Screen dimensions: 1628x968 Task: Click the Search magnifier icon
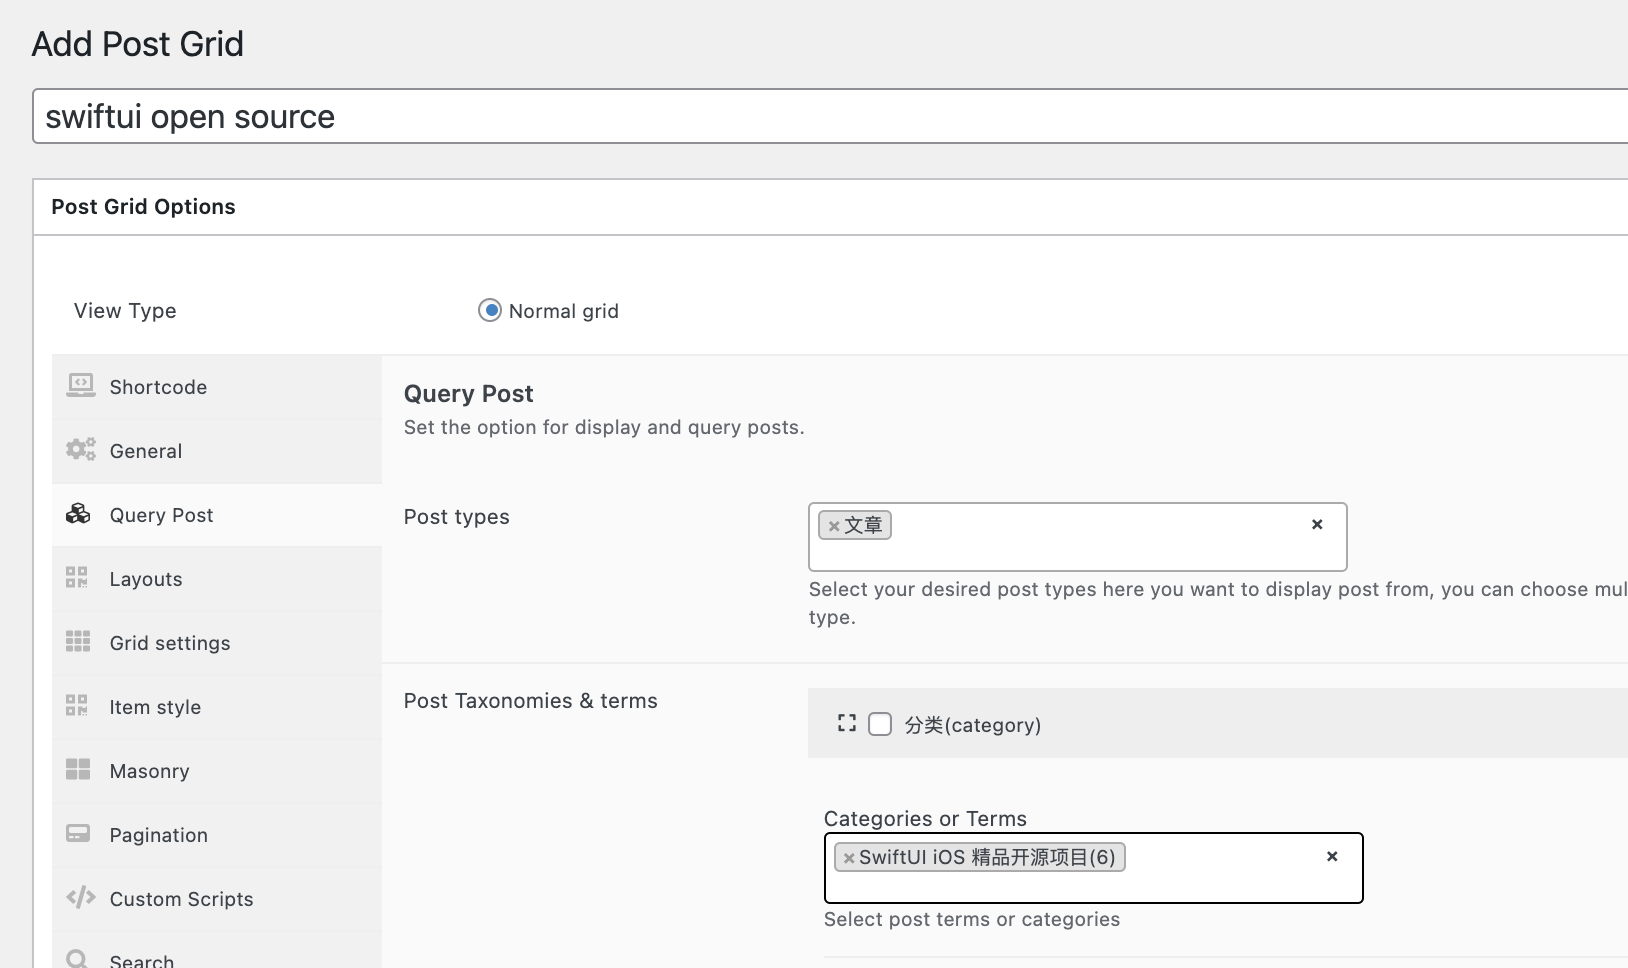[77, 959]
